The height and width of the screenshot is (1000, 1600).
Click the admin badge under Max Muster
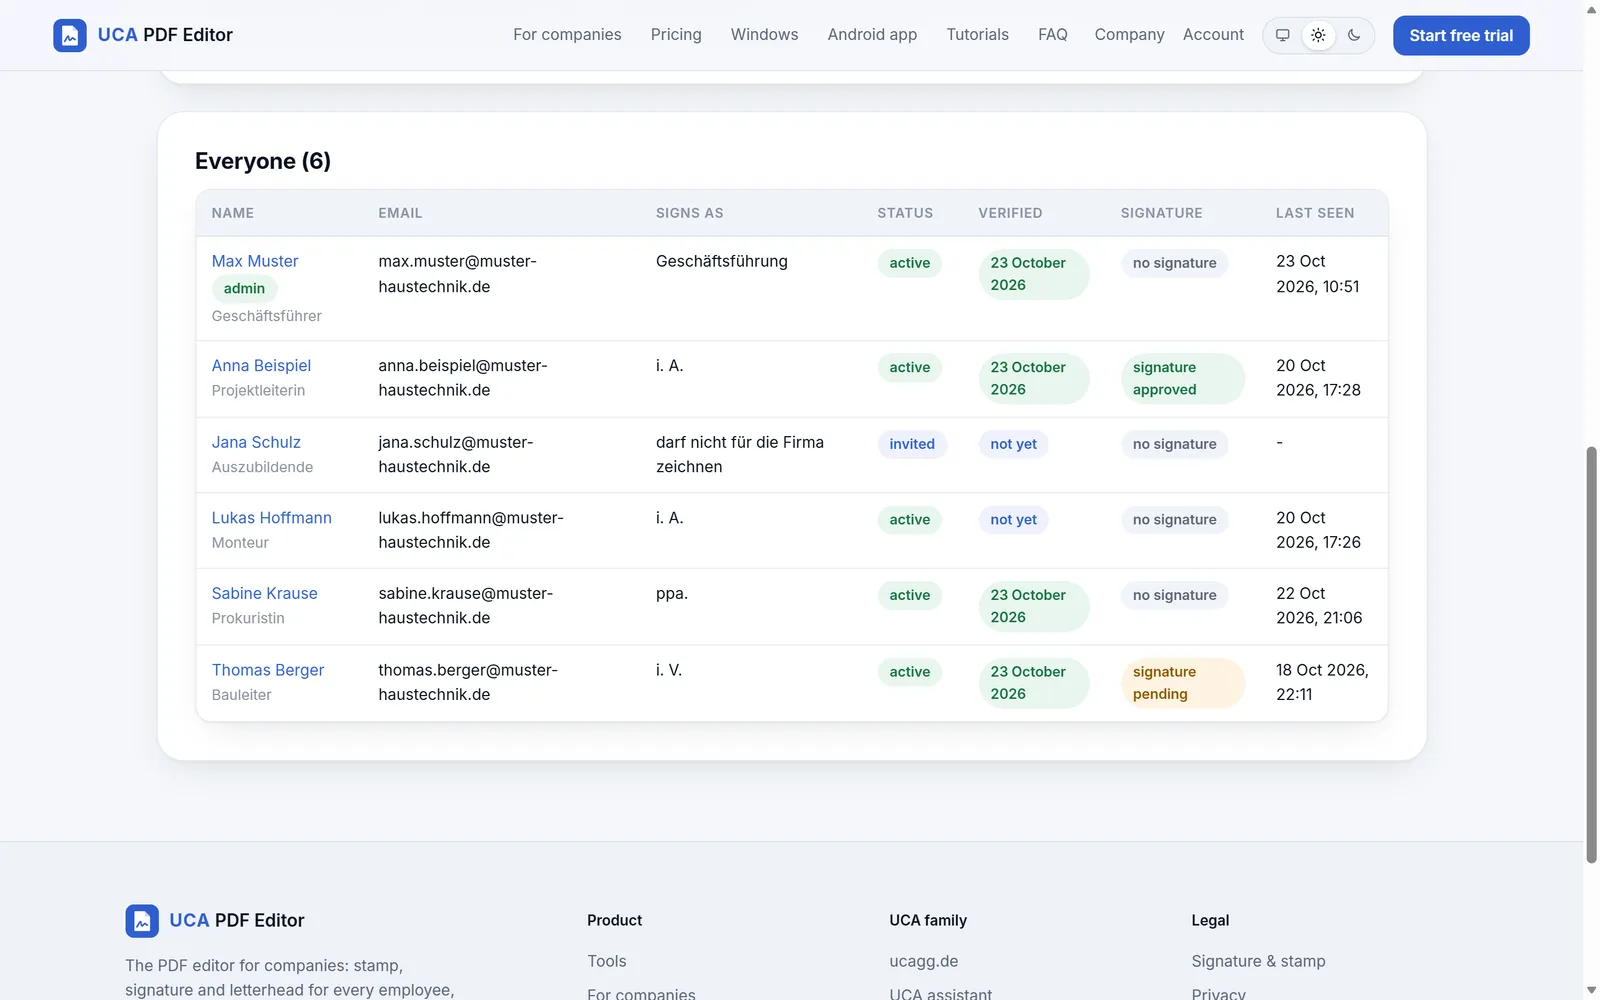pyautogui.click(x=244, y=289)
